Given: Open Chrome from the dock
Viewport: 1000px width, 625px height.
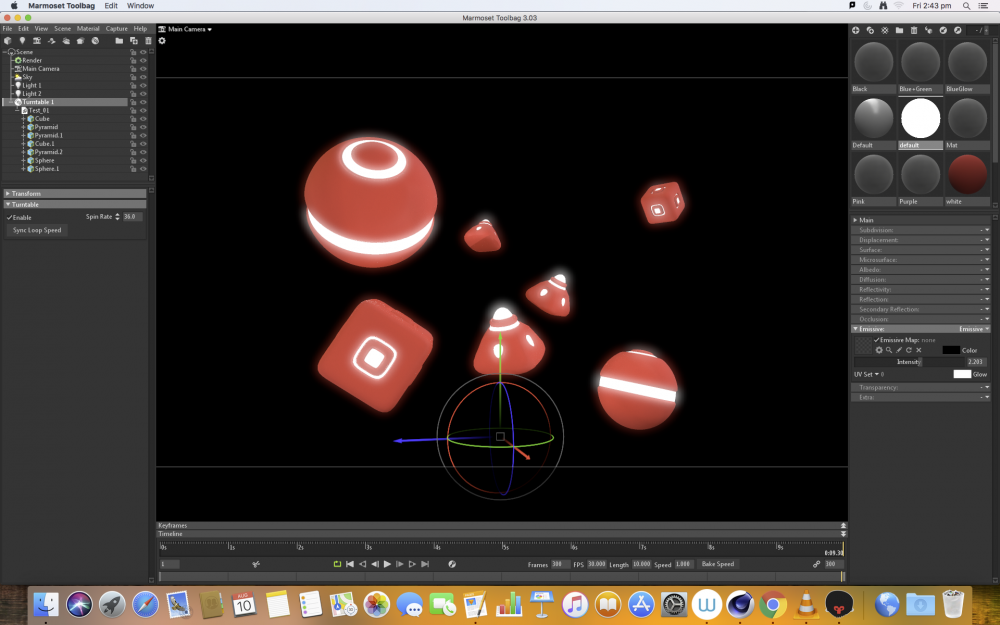Looking at the screenshot, I should pos(771,604).
